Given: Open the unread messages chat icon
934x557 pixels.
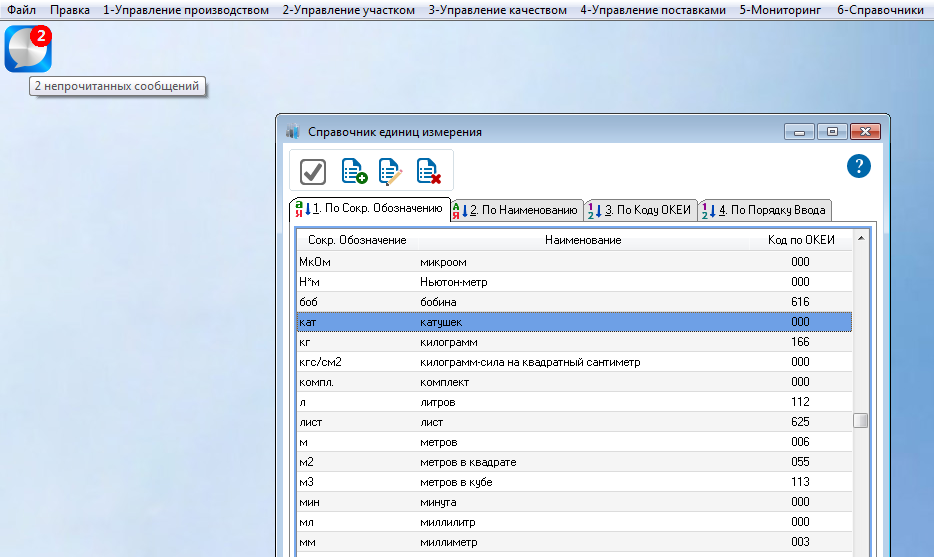Looking at the screenshot, I should coord(27,49).
